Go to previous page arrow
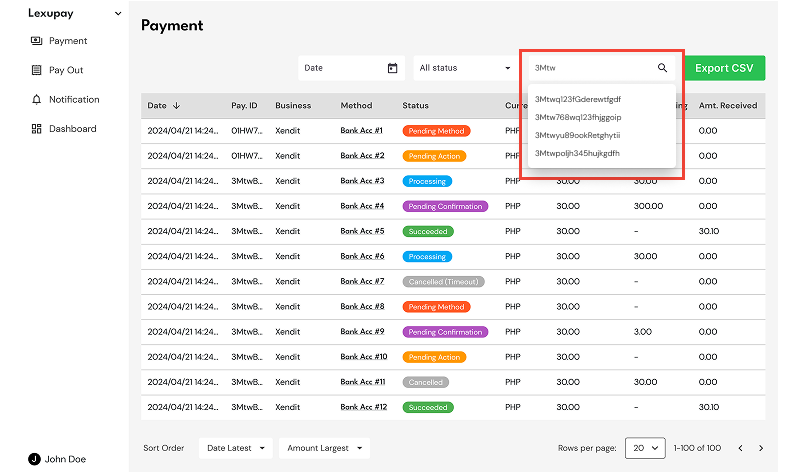The width and height of the screenshot is (802, 473). 740,448
